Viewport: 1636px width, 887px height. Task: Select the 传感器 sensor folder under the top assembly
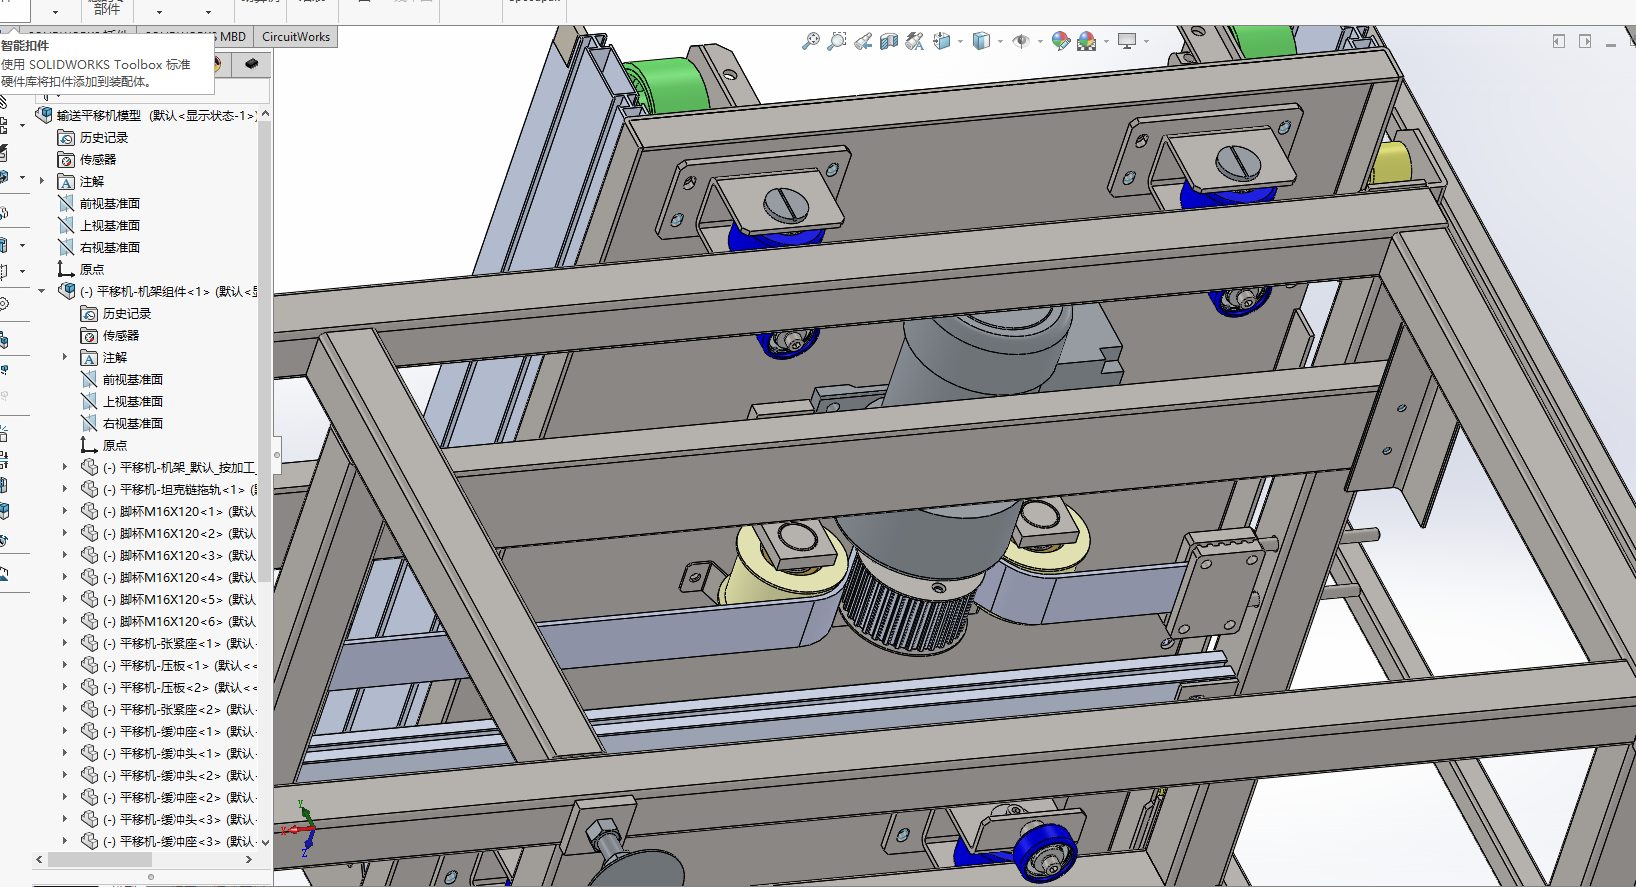(x=87, y=160)
